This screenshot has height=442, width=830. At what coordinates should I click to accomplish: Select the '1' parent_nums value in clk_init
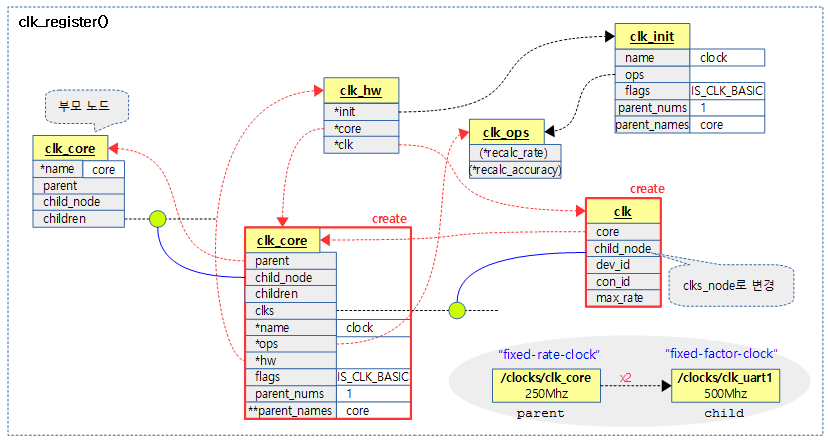[727, 108]
